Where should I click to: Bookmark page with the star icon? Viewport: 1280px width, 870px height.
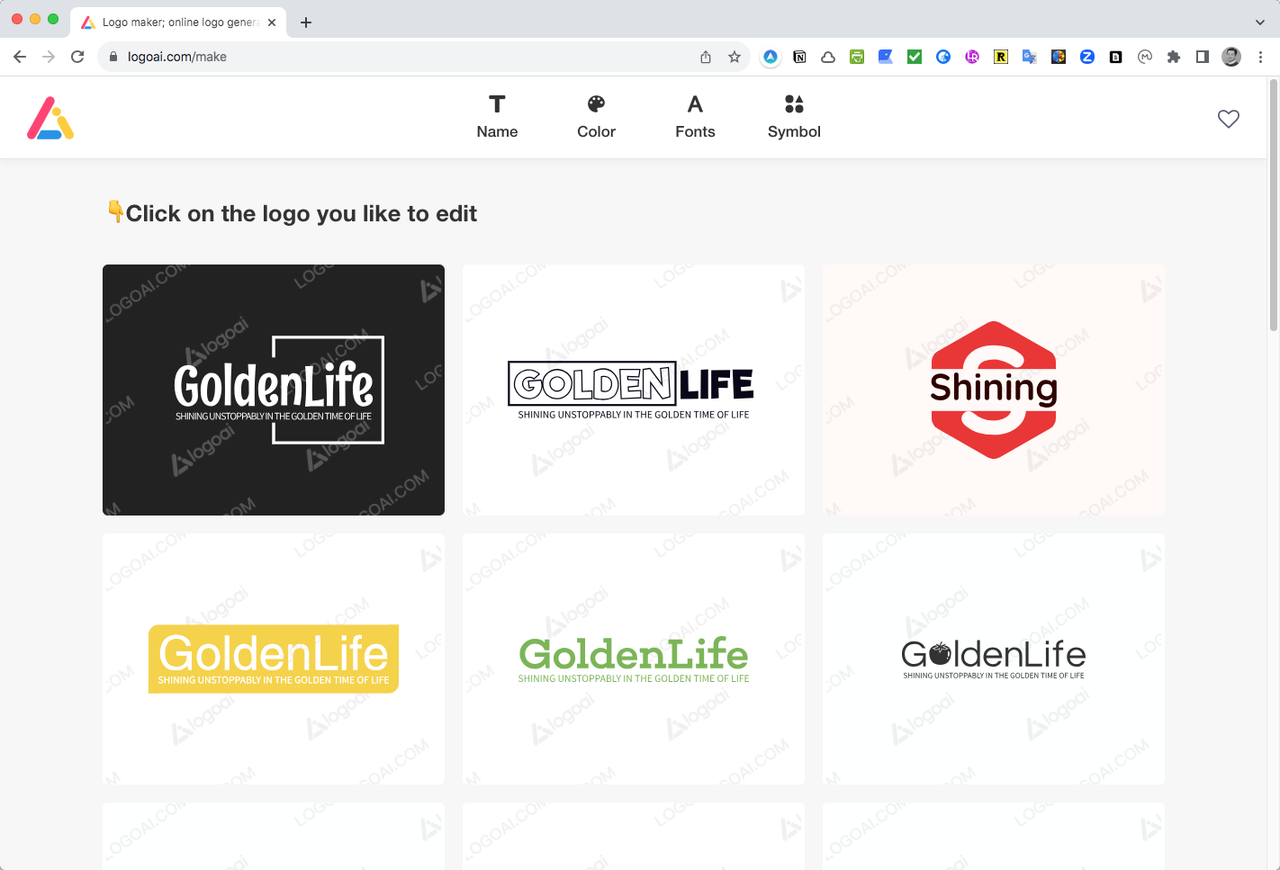click(x=734, y=57)
